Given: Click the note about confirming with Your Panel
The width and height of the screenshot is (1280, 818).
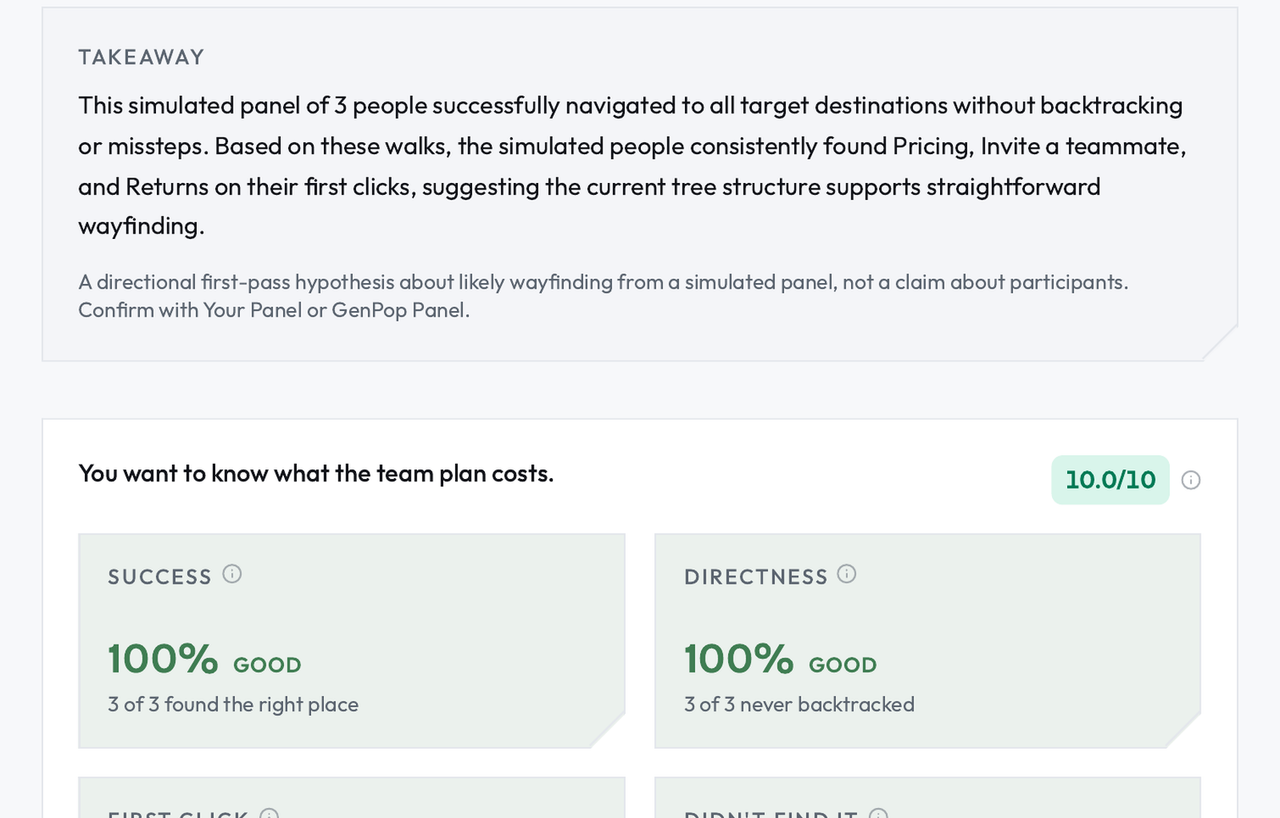Looking at the screenshot, I should (x=603, y=296).
